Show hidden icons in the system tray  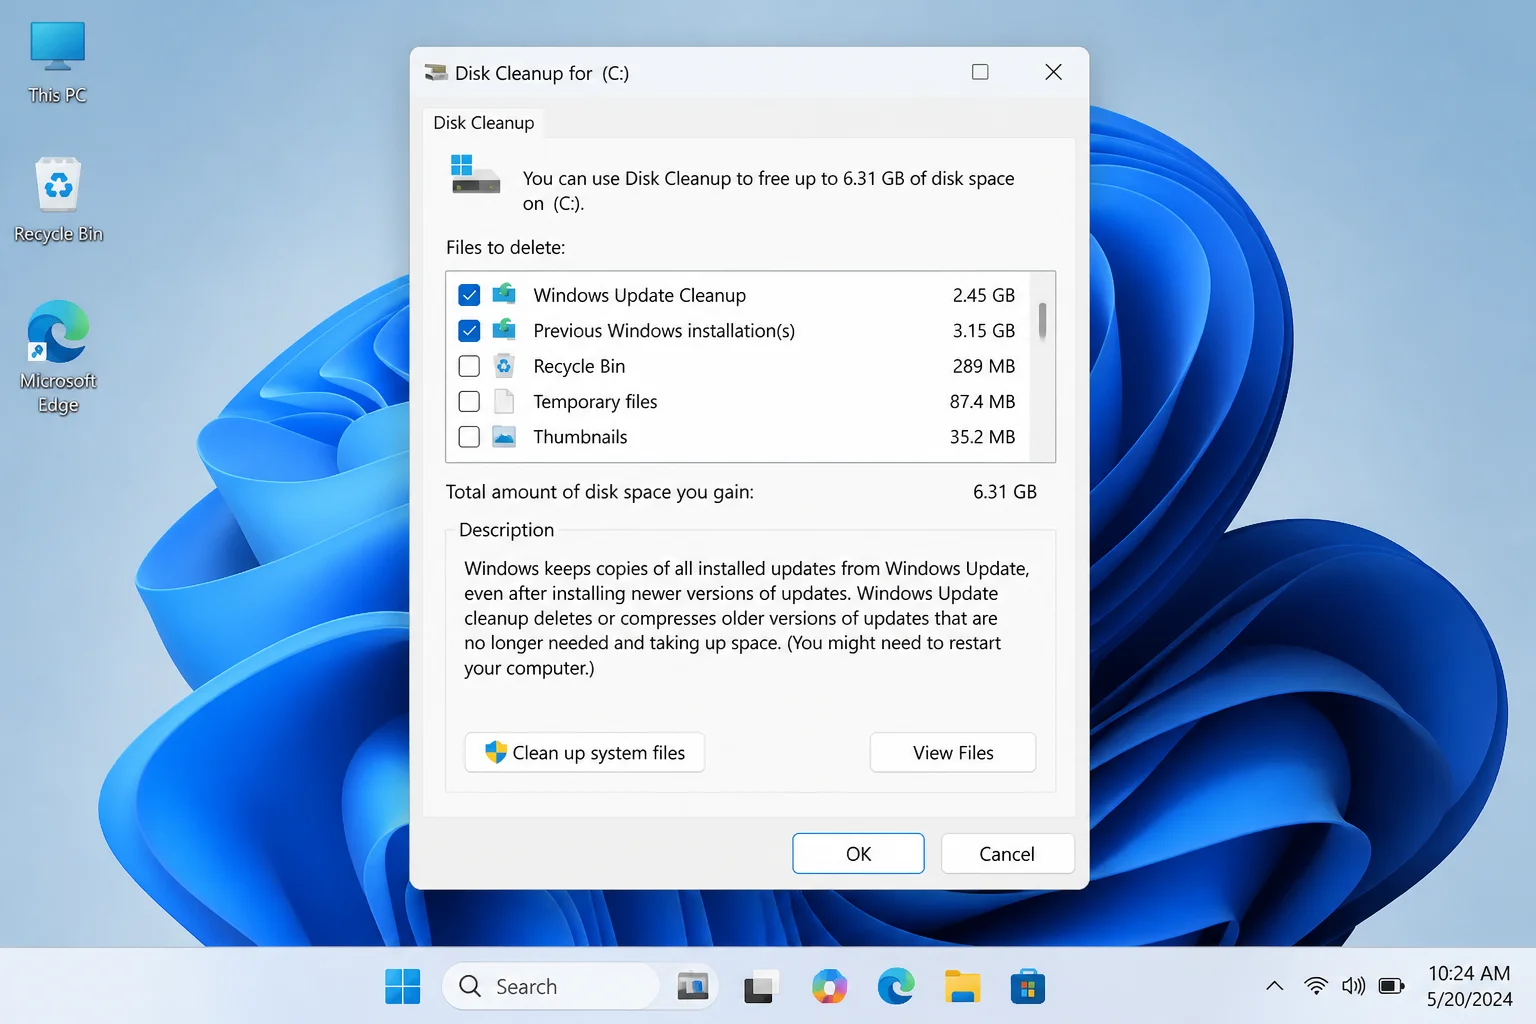1274,986
